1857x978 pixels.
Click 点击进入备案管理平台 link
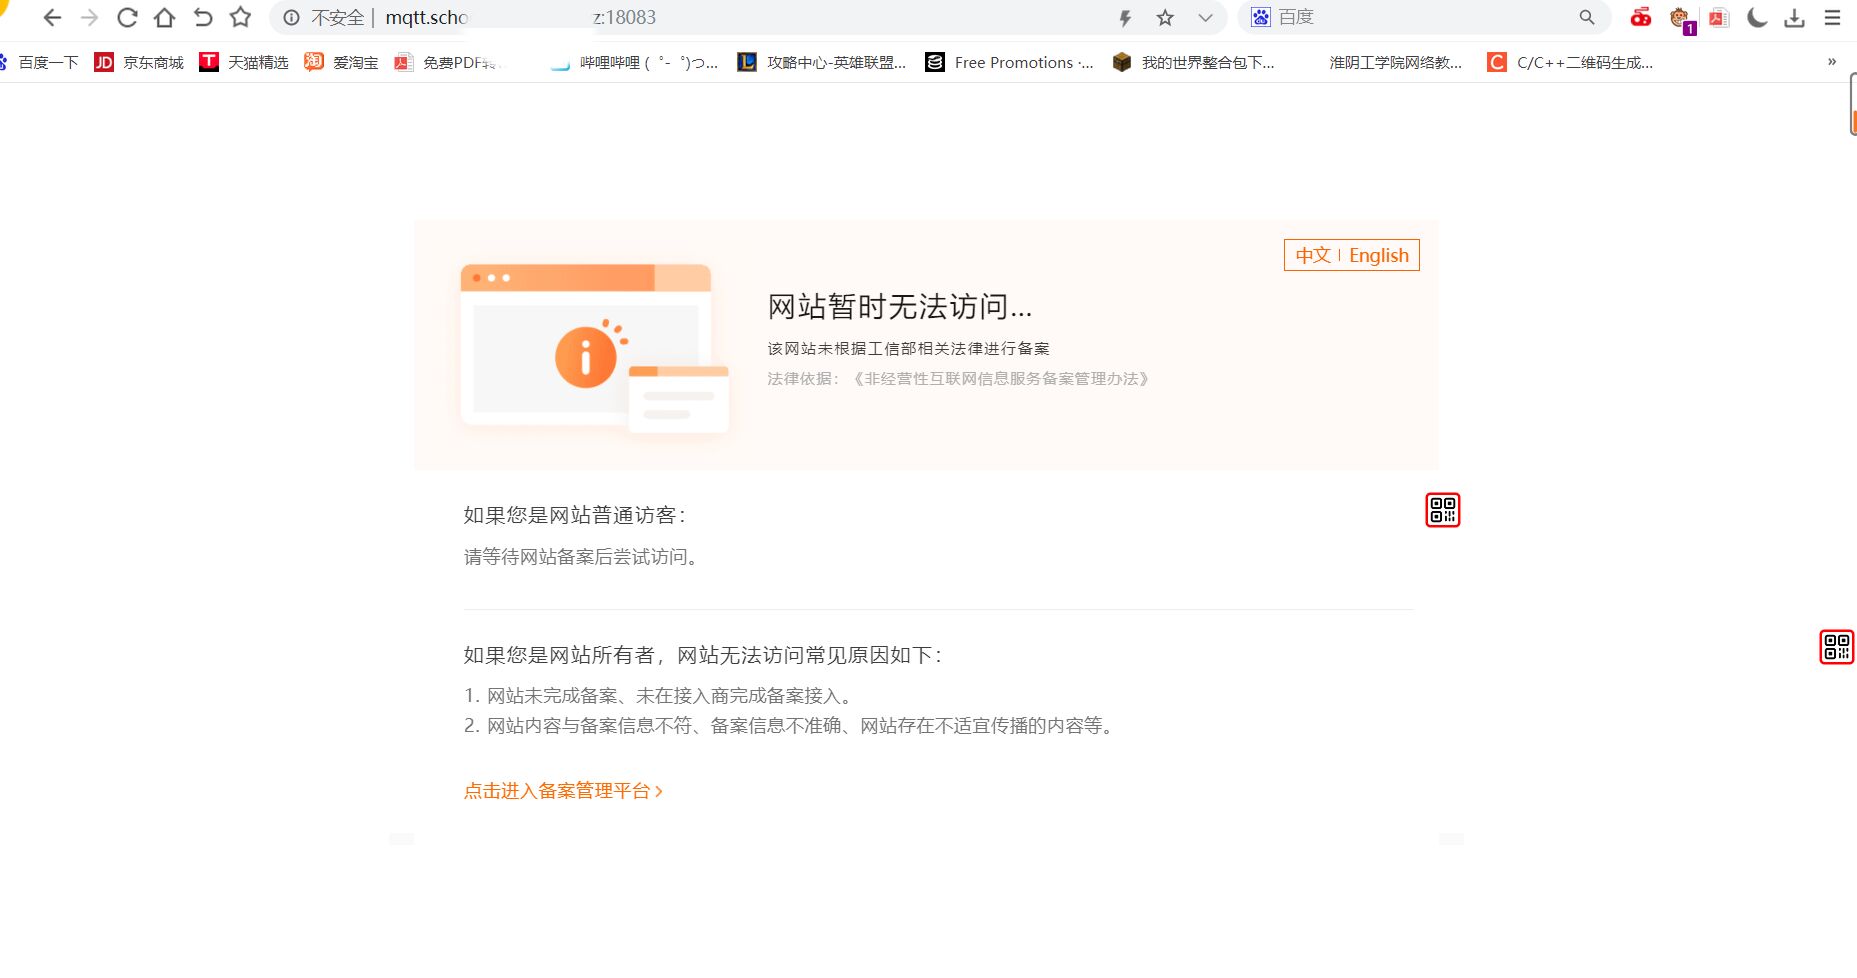tap(563, 791)
